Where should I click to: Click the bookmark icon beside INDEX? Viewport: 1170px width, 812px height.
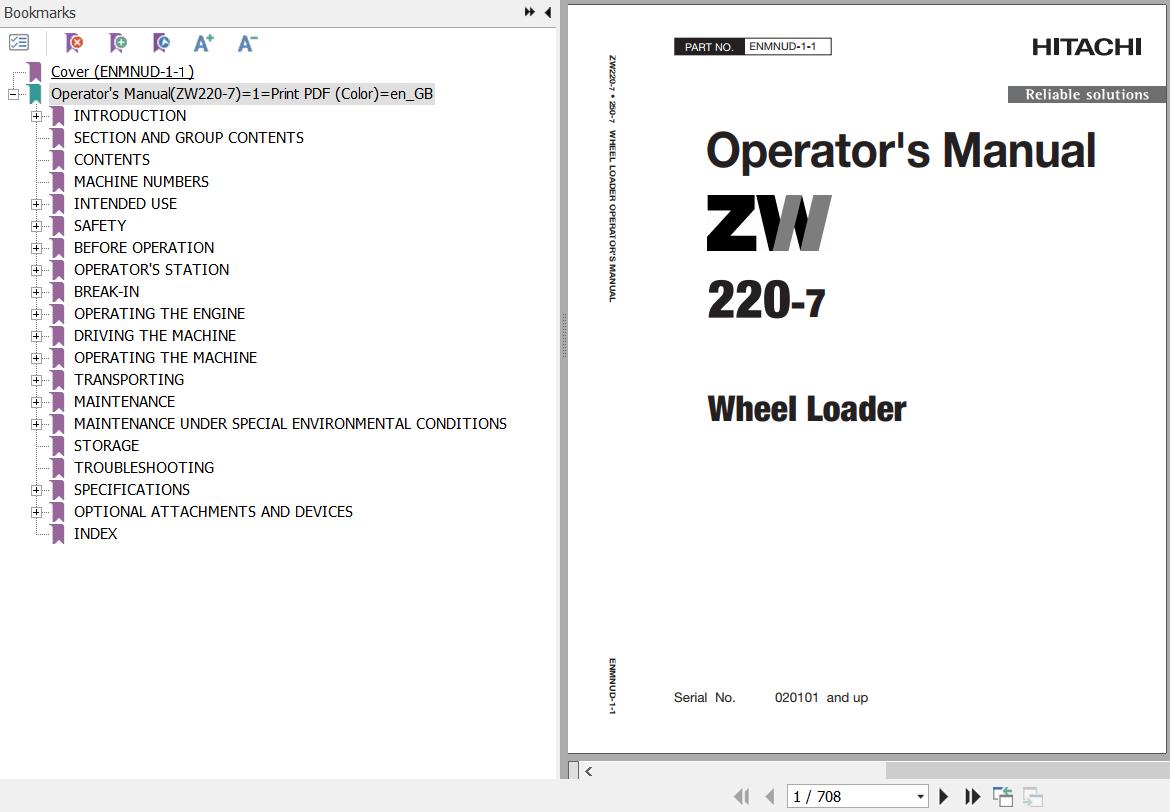pos(57,534)
